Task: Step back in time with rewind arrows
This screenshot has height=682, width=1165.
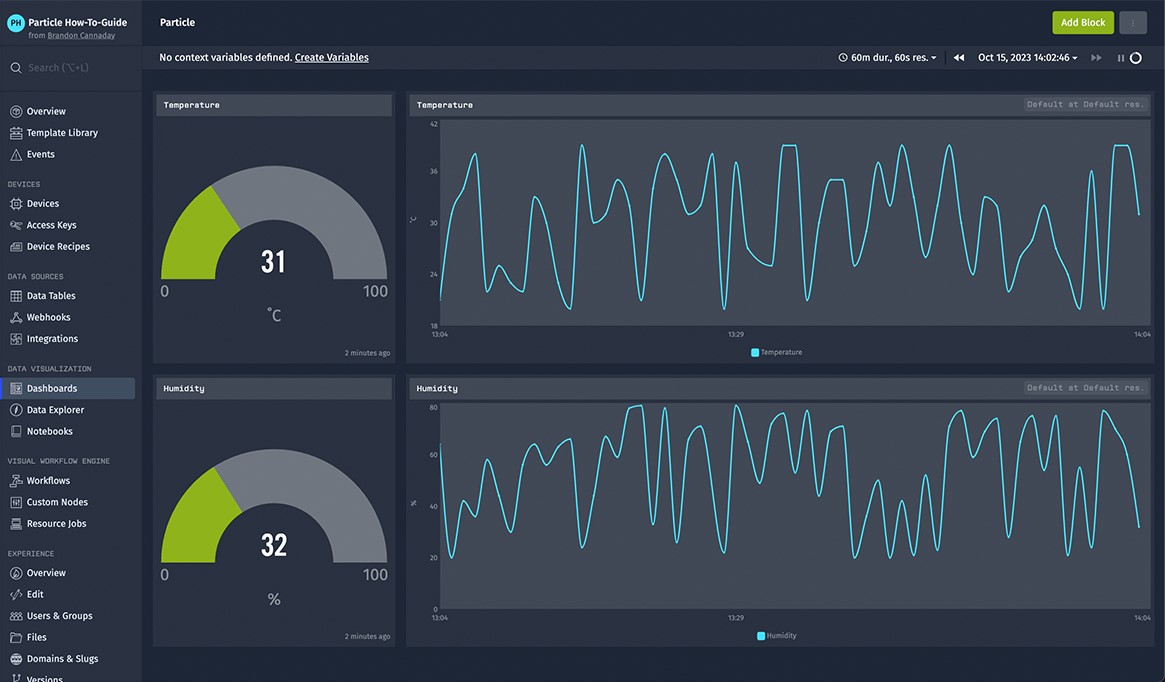Action: pyautogui.click(x=958, y=57)
